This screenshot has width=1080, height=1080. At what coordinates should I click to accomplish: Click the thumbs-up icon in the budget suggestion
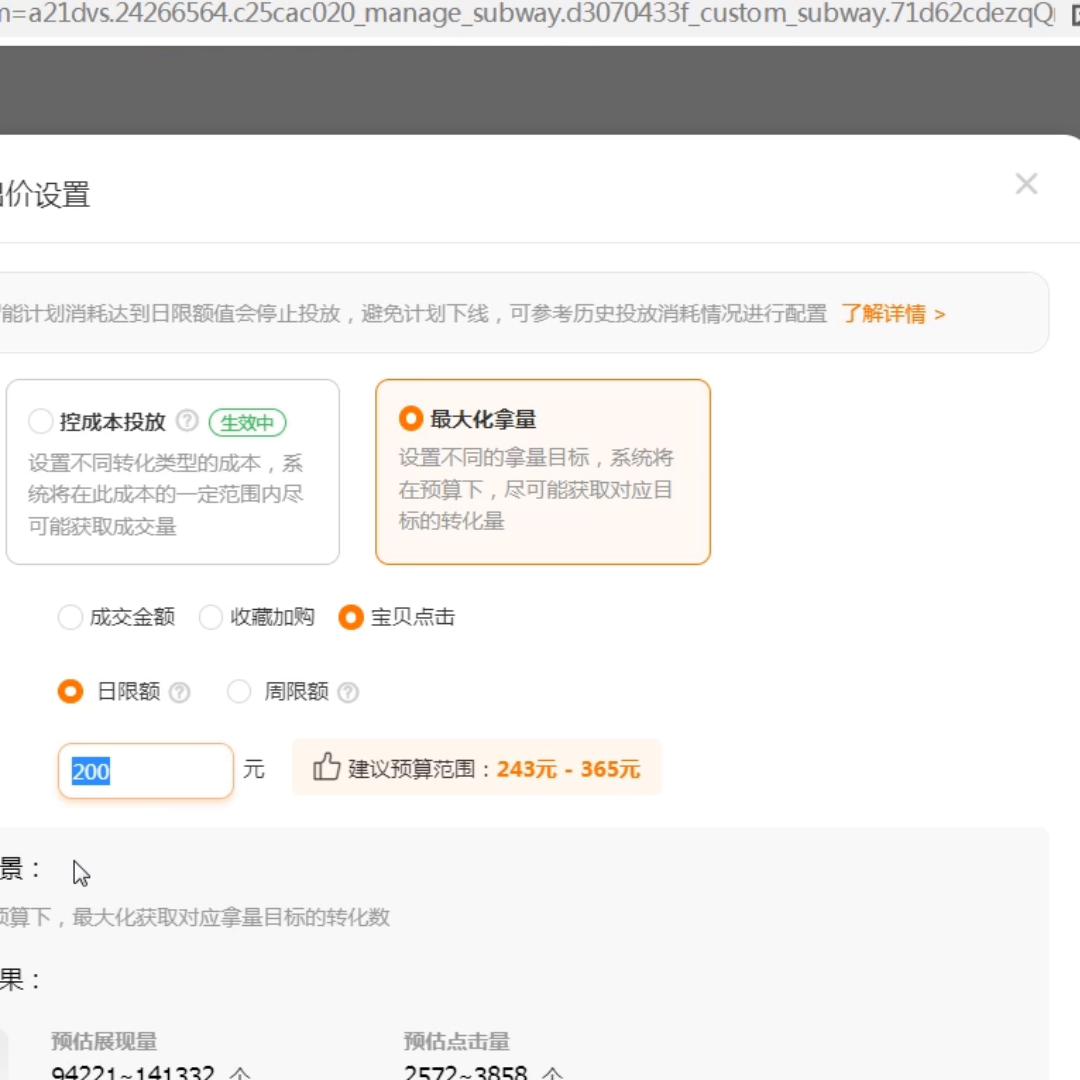[x=325, y=768]
